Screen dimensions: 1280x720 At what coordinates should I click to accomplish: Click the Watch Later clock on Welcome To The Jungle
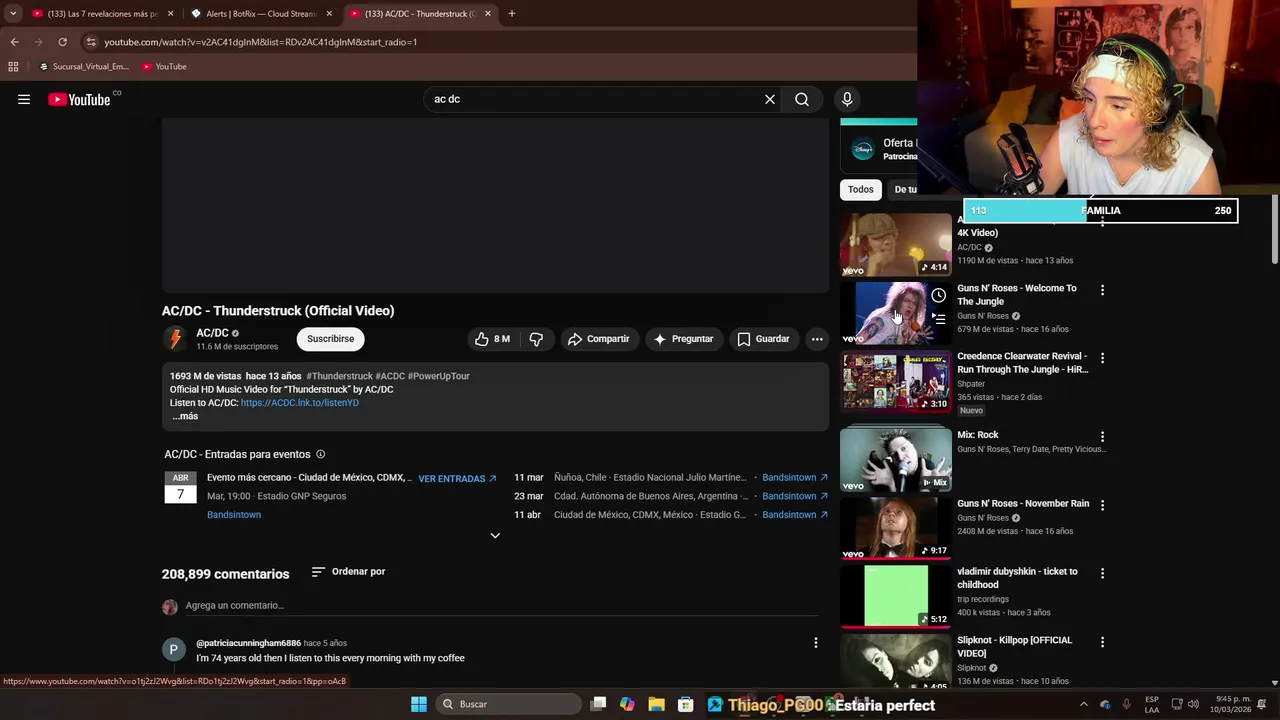[938, 295]
